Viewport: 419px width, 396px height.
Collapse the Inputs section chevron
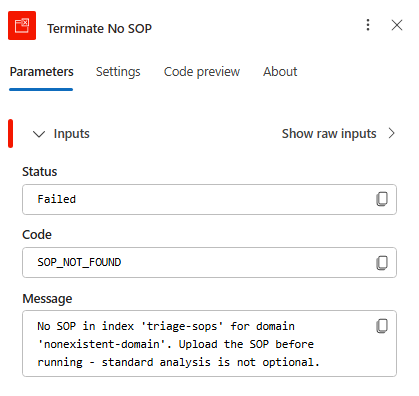pyautogui.click(x=39, y=134)
